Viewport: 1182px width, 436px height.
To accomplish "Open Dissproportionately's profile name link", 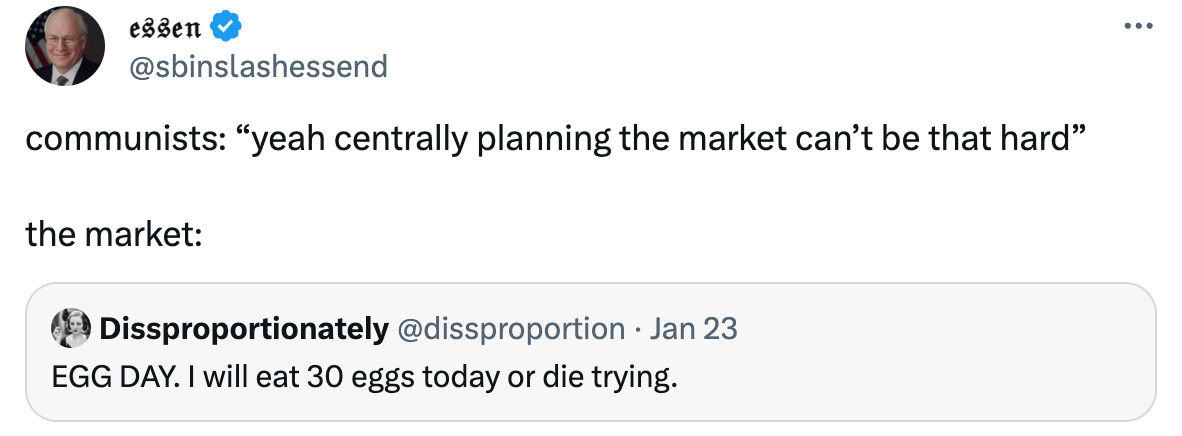I will (x=244, y=327).
